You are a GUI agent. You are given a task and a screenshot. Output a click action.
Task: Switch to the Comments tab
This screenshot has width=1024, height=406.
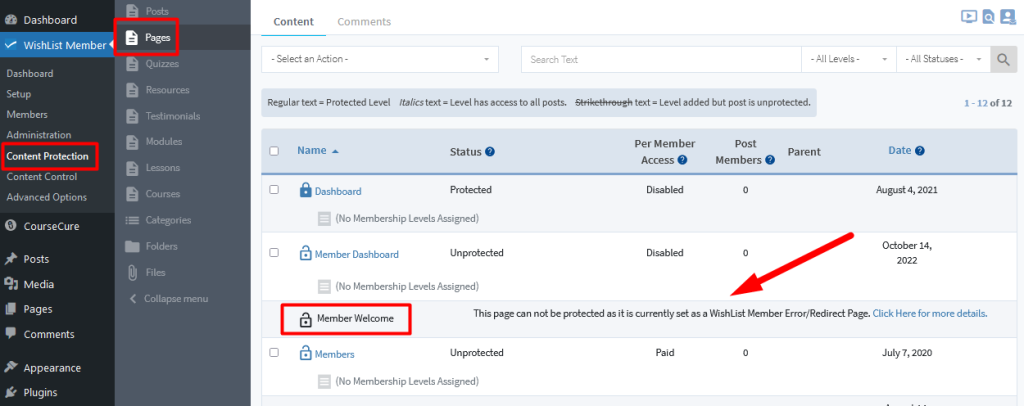pos(364,22)
